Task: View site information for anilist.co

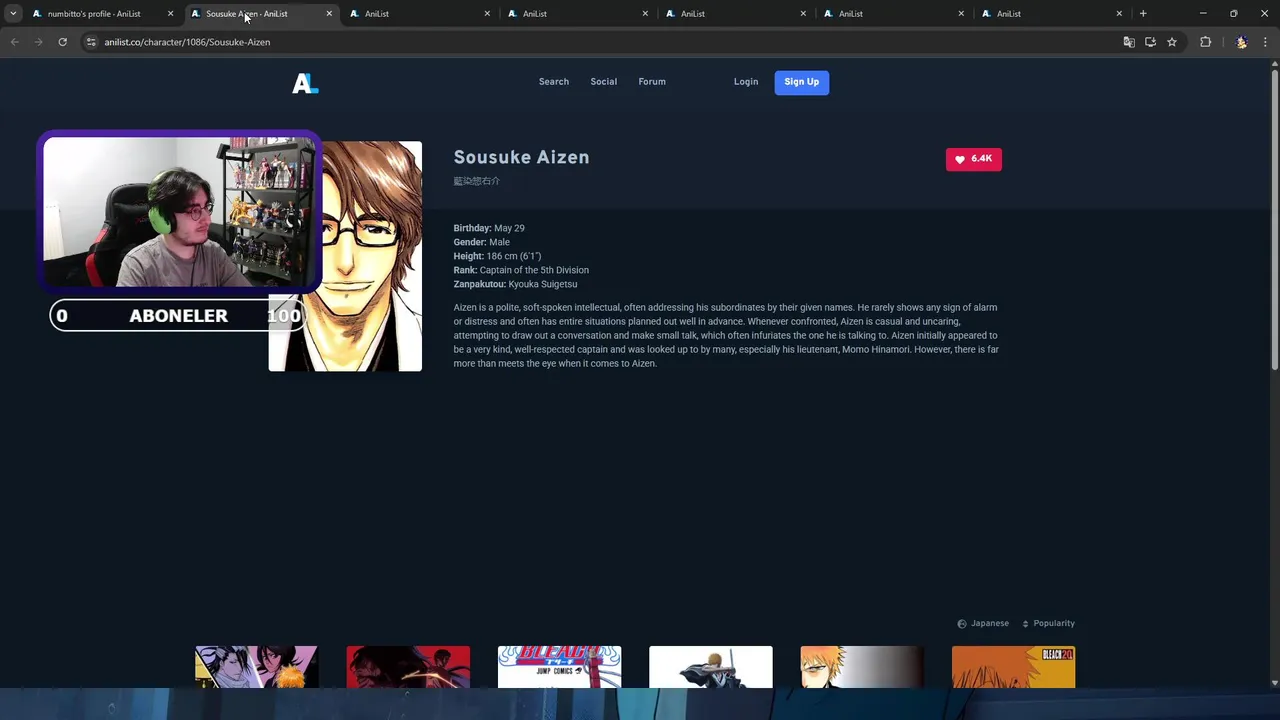Action: [x=91, y=42]
